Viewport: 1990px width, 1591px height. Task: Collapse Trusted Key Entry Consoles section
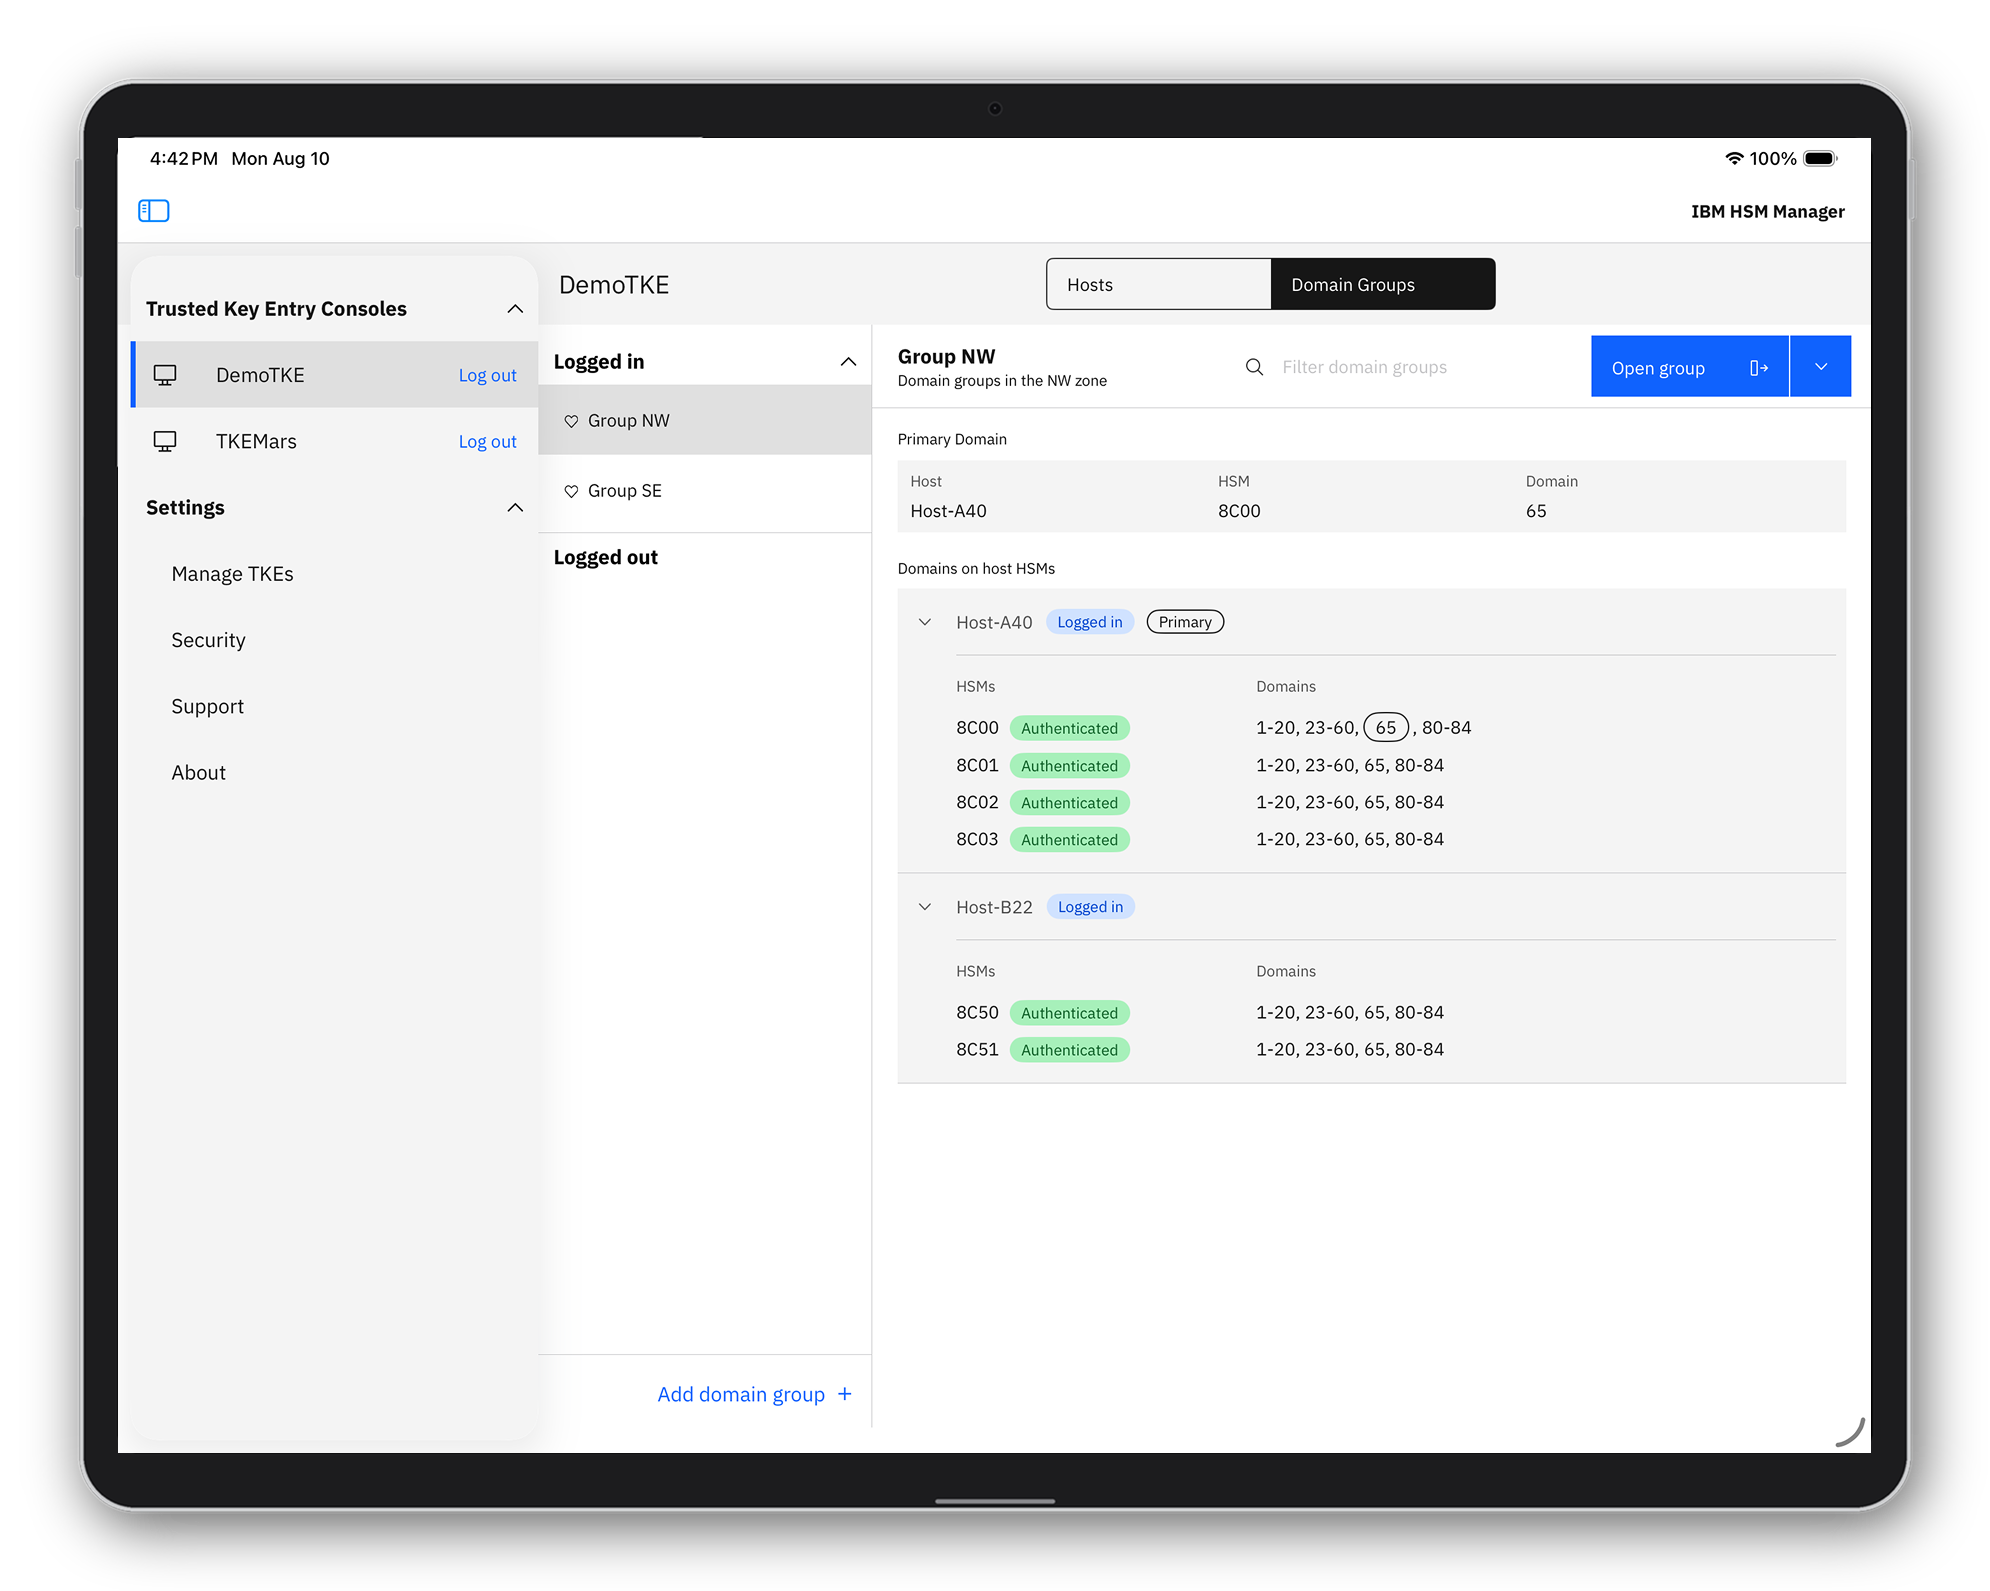click(515, 309)
